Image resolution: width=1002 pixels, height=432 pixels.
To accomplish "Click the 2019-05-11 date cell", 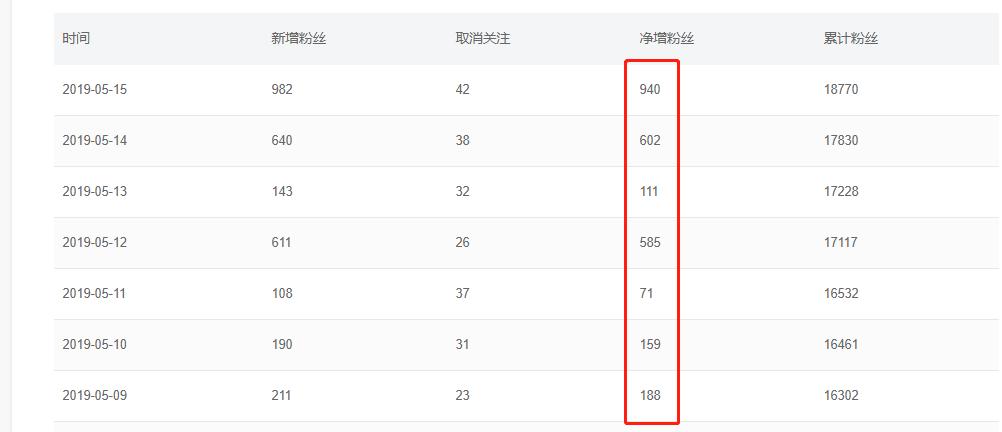I will (95, 294).
